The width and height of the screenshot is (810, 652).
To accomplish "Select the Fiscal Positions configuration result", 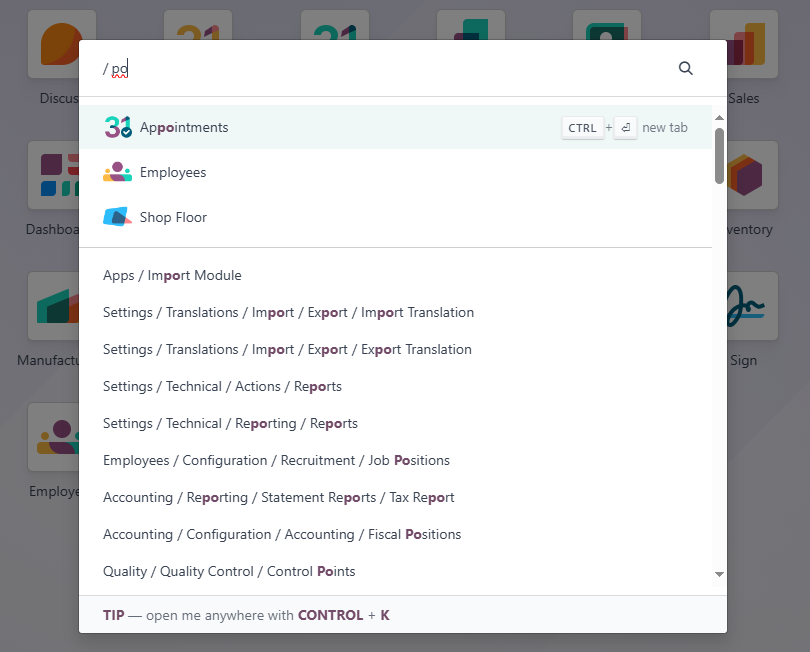I will (282, 534).
